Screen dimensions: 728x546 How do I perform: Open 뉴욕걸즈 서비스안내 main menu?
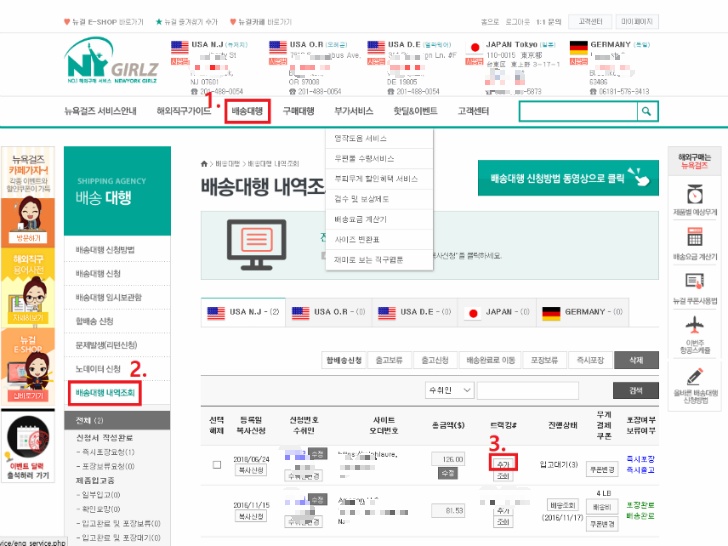point(100,111)
